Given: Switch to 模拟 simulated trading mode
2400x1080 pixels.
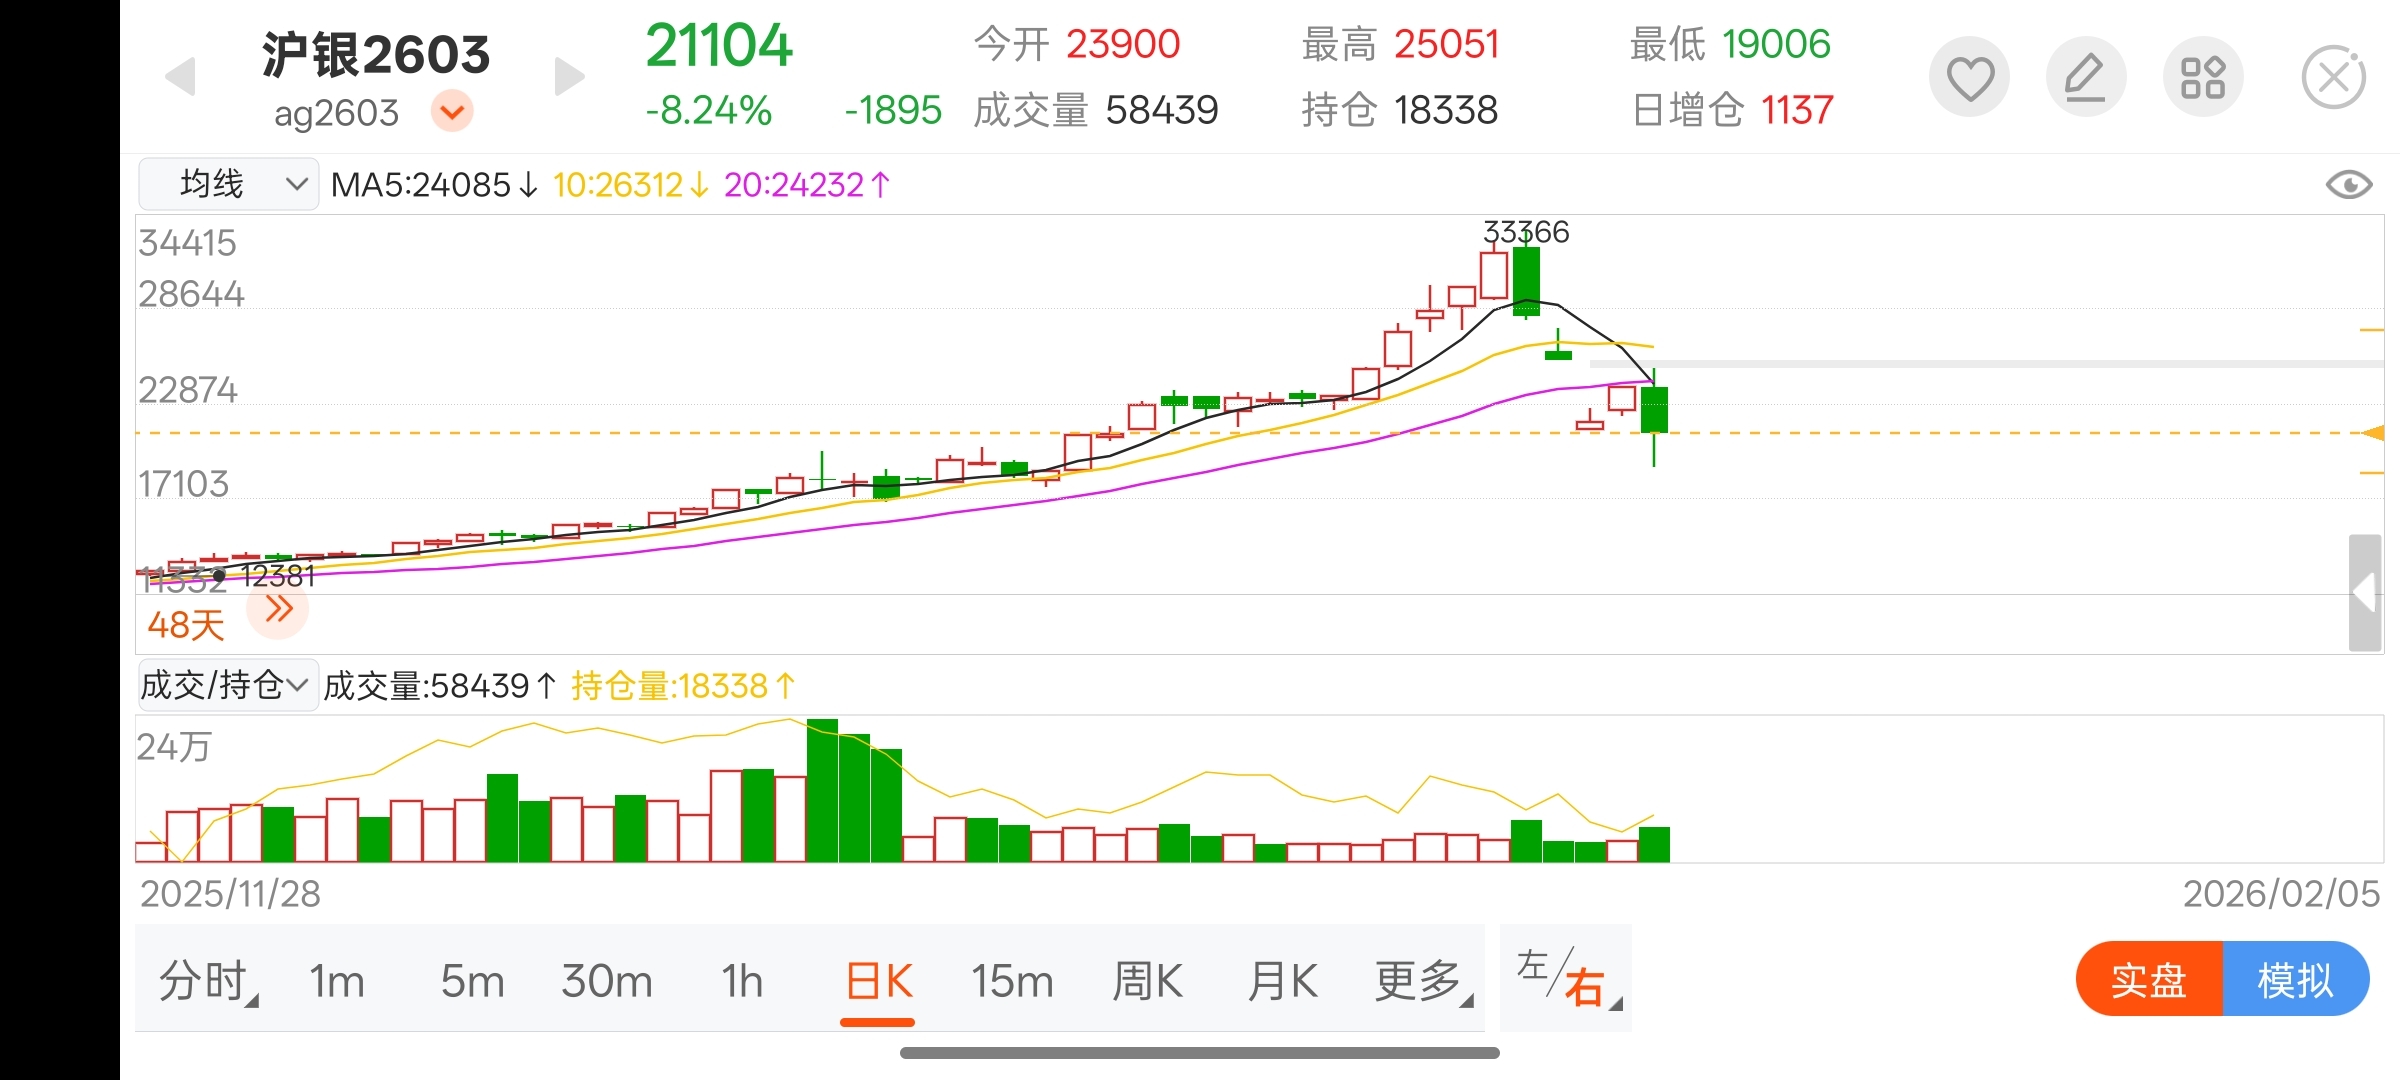Looking at the screenshot, I should 2295,979.
